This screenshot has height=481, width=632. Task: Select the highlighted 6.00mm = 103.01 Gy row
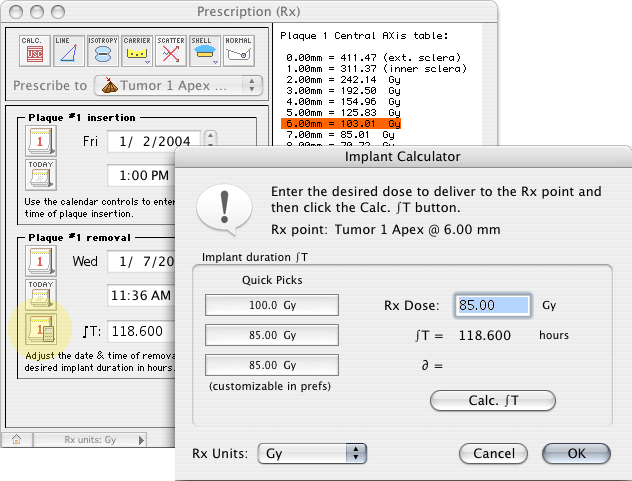tap(341, 123)
